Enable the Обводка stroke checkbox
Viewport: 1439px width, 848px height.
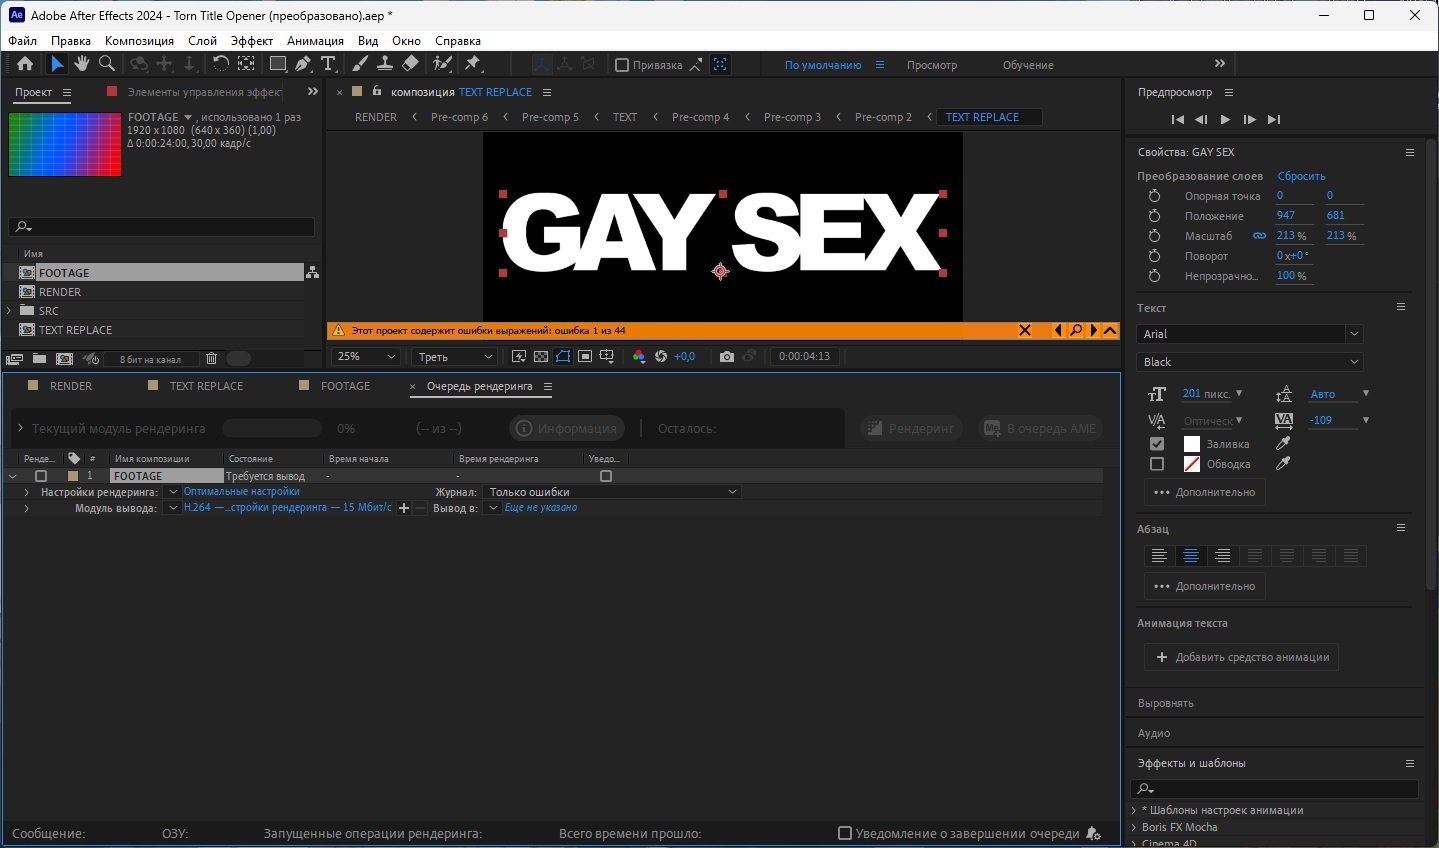[x=1157, y=464]
